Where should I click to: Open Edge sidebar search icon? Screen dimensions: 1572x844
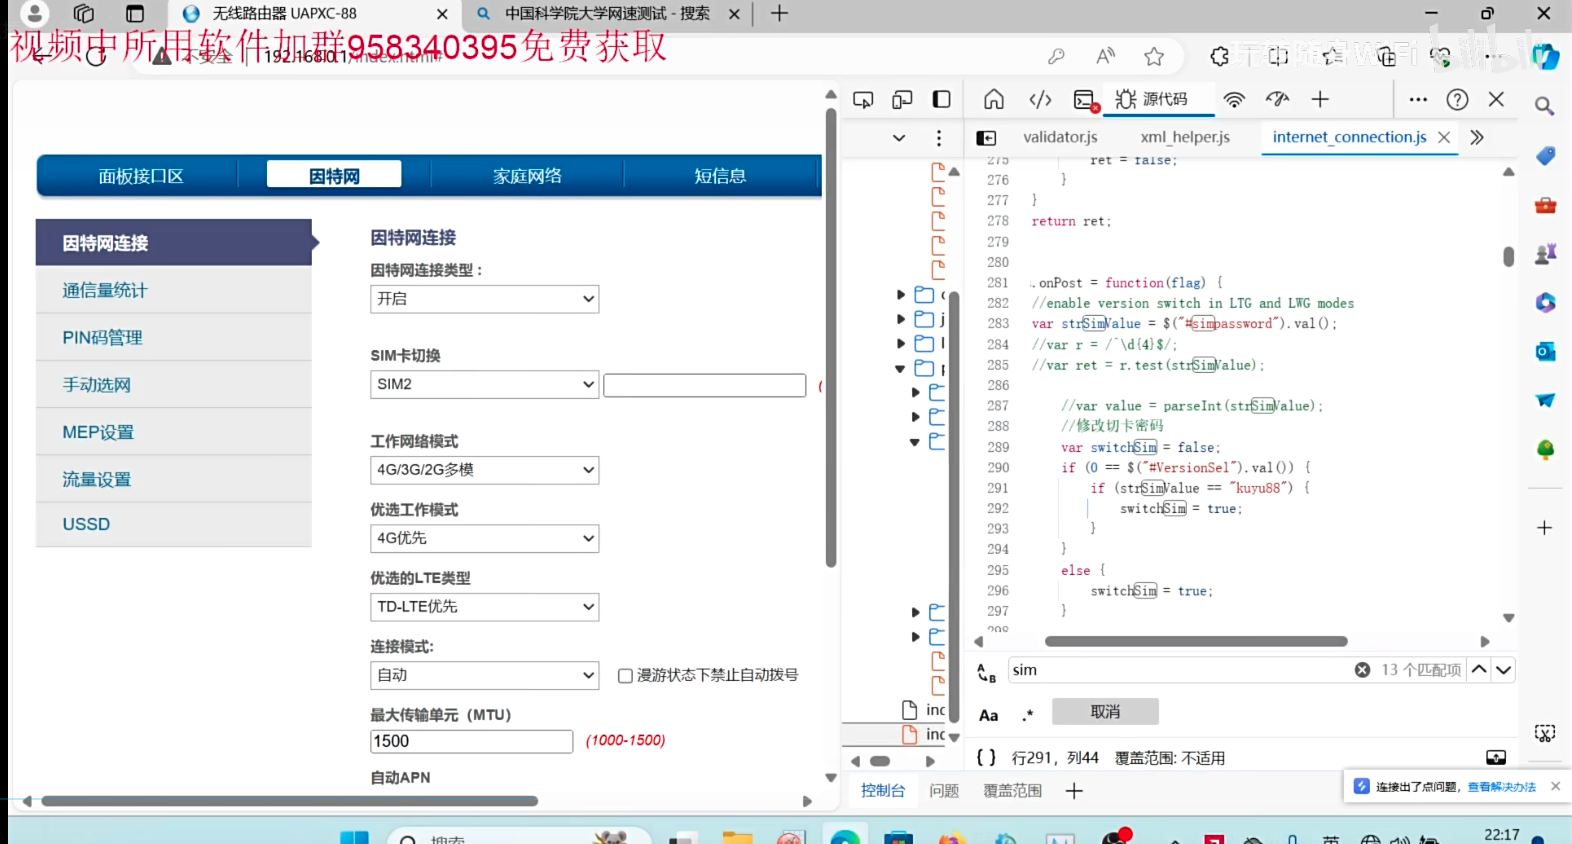[x=1545, y=105]
